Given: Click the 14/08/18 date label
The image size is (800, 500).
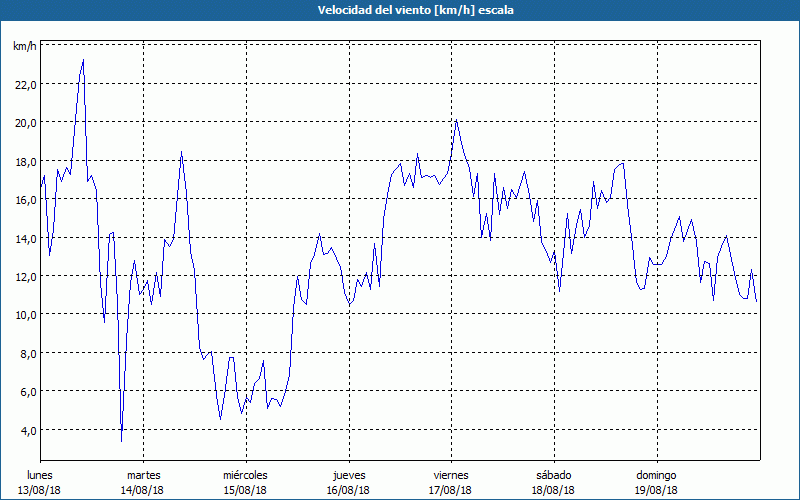Looking at the screenshot, I should click(142, 490).
